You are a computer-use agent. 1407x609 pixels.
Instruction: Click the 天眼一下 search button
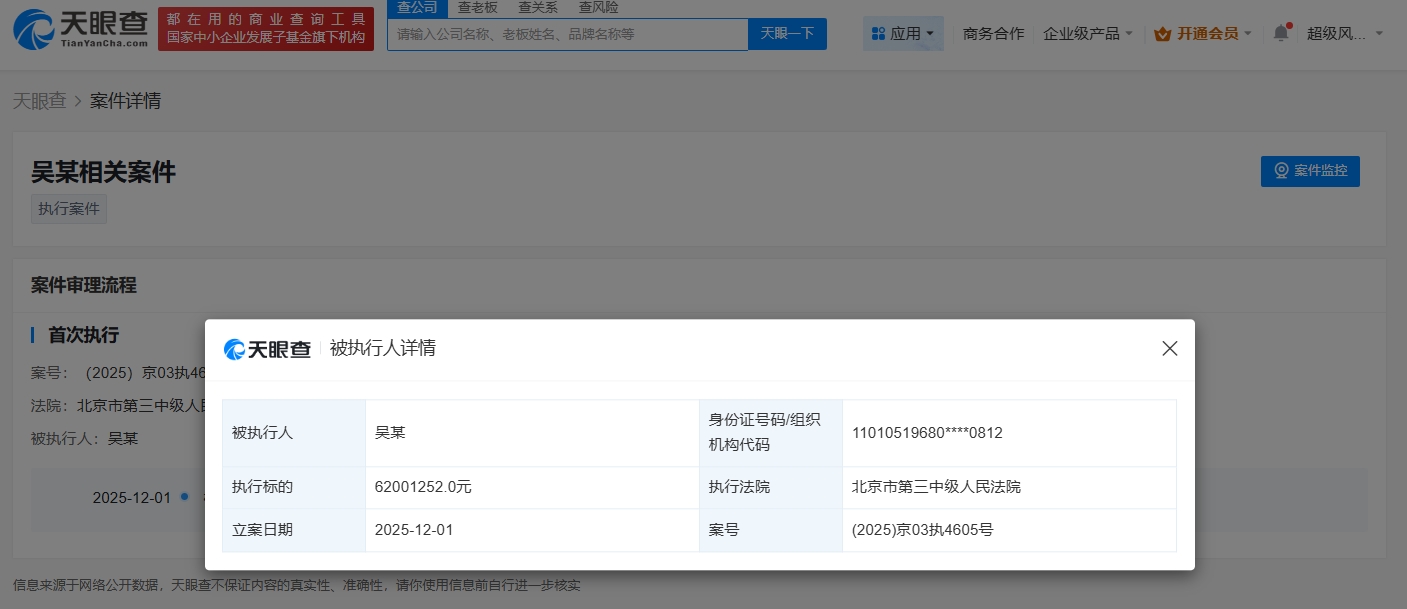pyautogui.click(x=787, y=34)
